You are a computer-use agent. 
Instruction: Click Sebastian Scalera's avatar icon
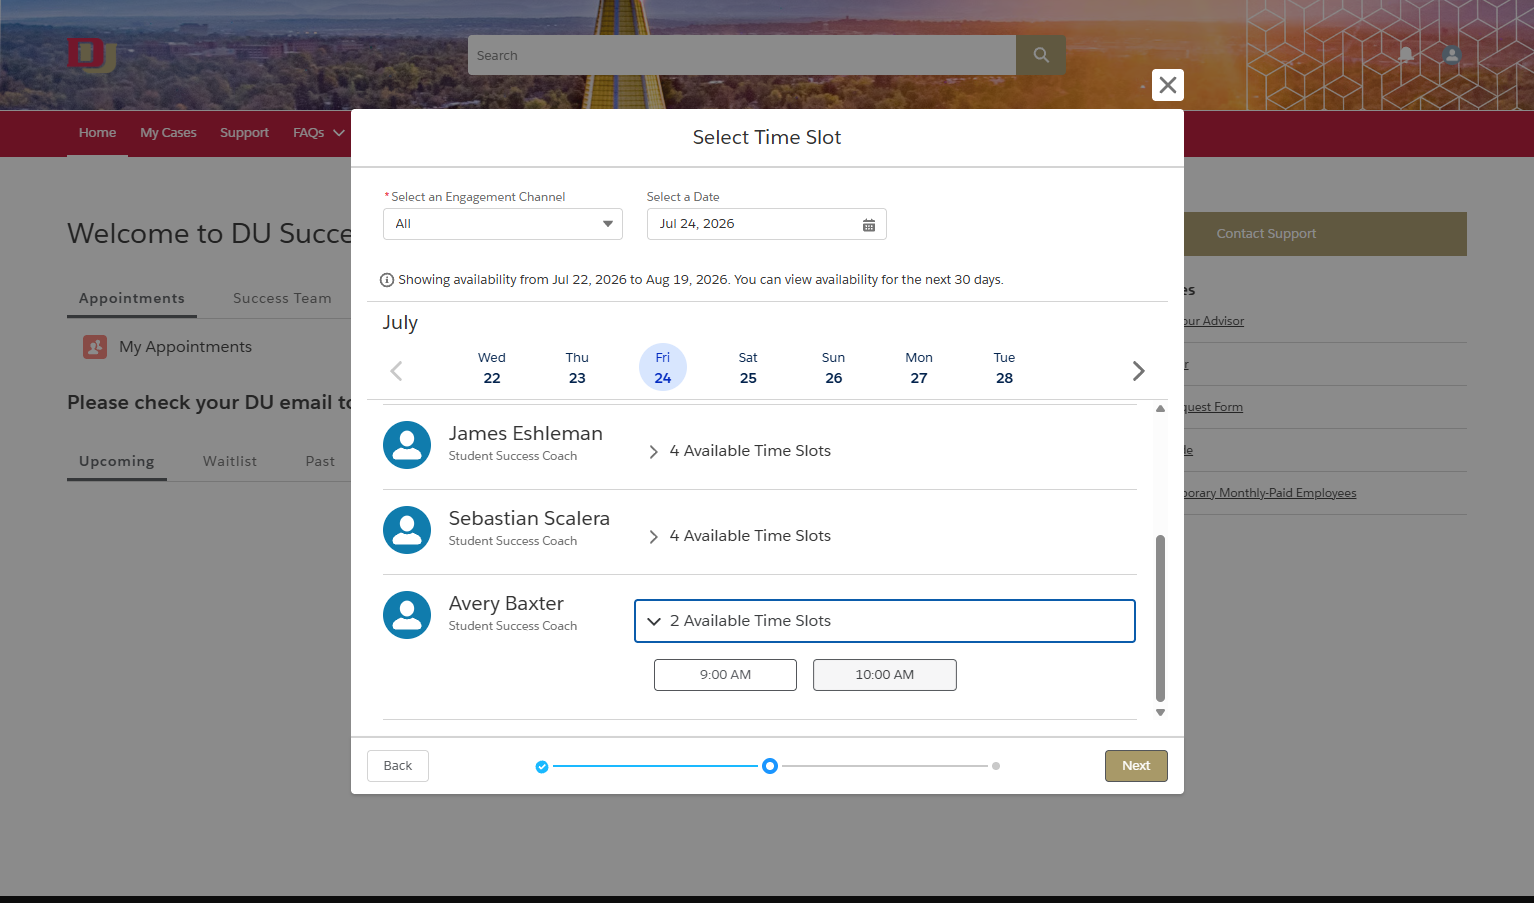pos(407,530)
